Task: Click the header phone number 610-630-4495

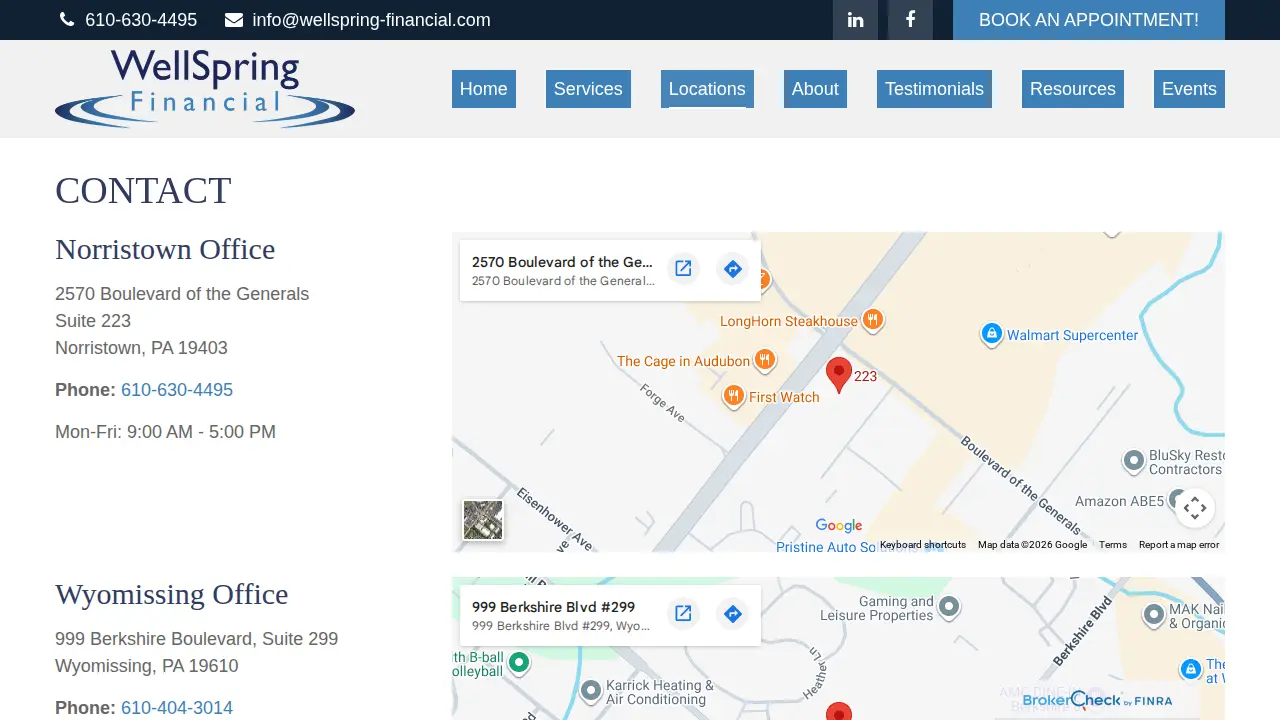Action: (x=141, y=20)
